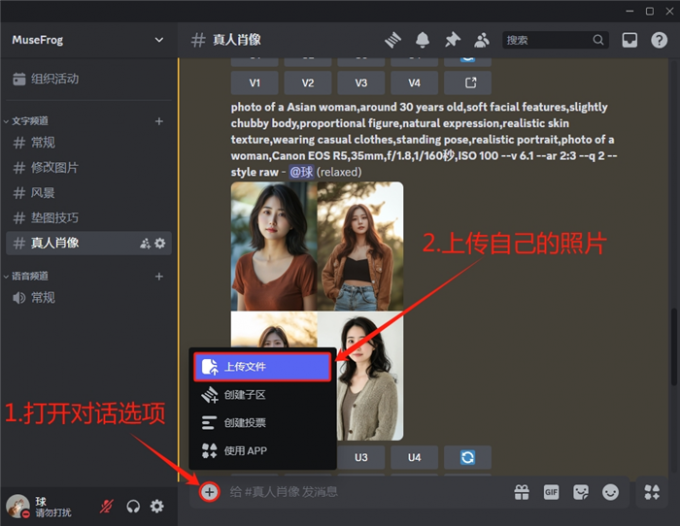Click the V4 variation button

414,83
